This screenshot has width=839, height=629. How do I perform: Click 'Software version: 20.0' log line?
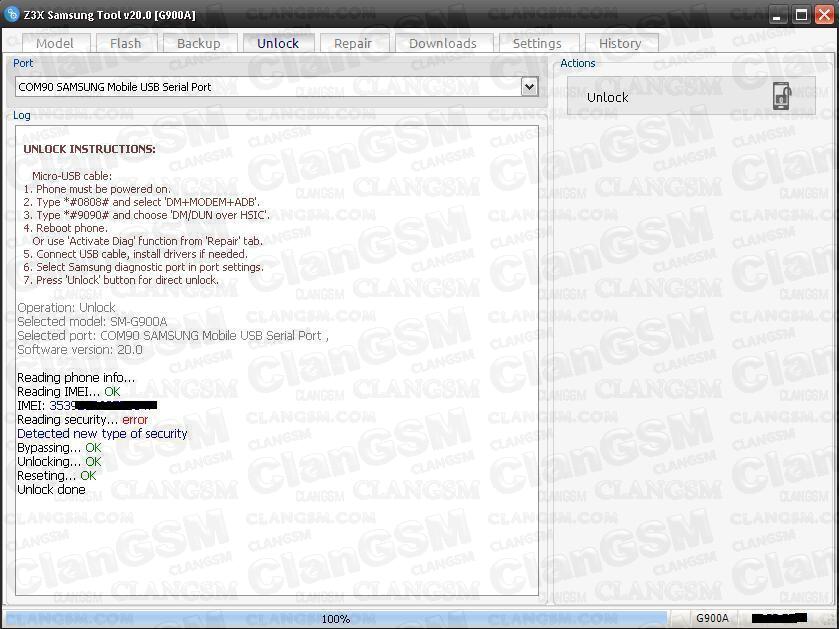[x=80, y=349]
